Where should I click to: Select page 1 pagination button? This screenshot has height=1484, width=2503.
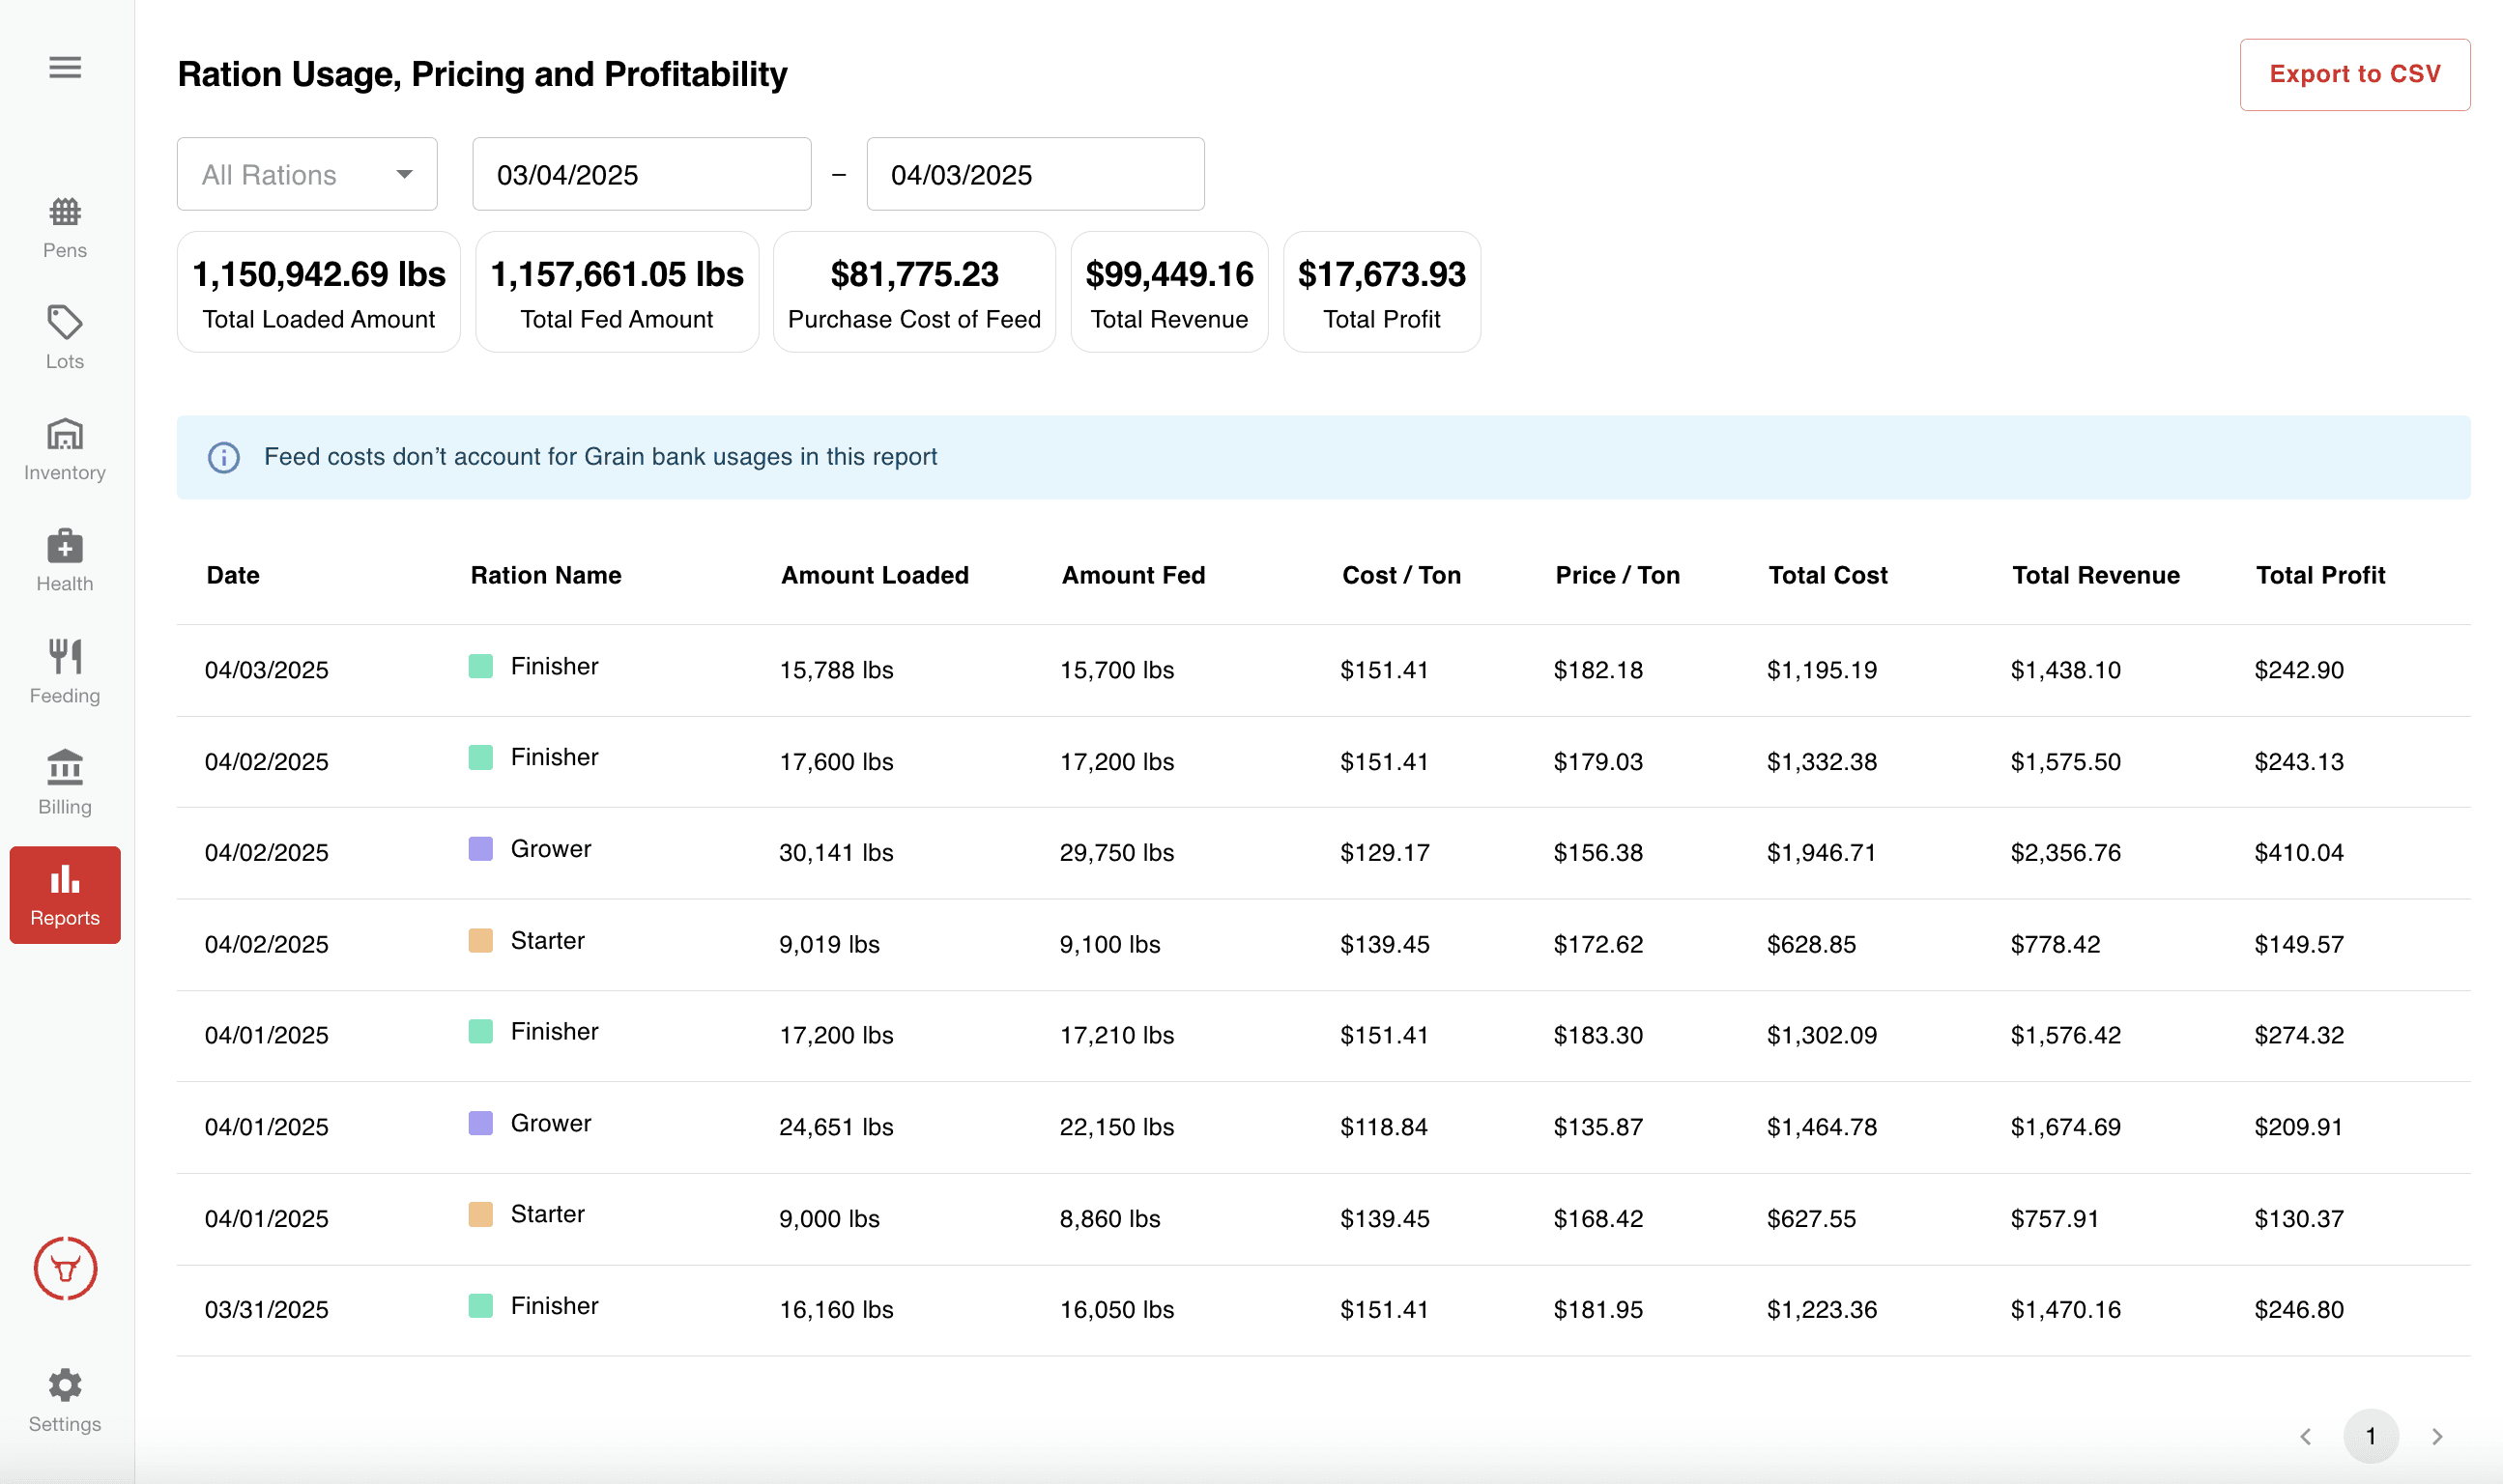click(x=2370, y=1436)
